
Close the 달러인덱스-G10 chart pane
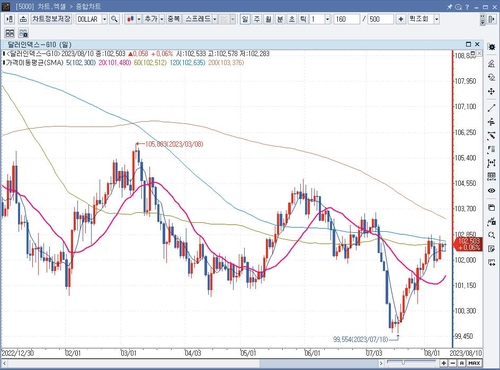tap(477, 44)
